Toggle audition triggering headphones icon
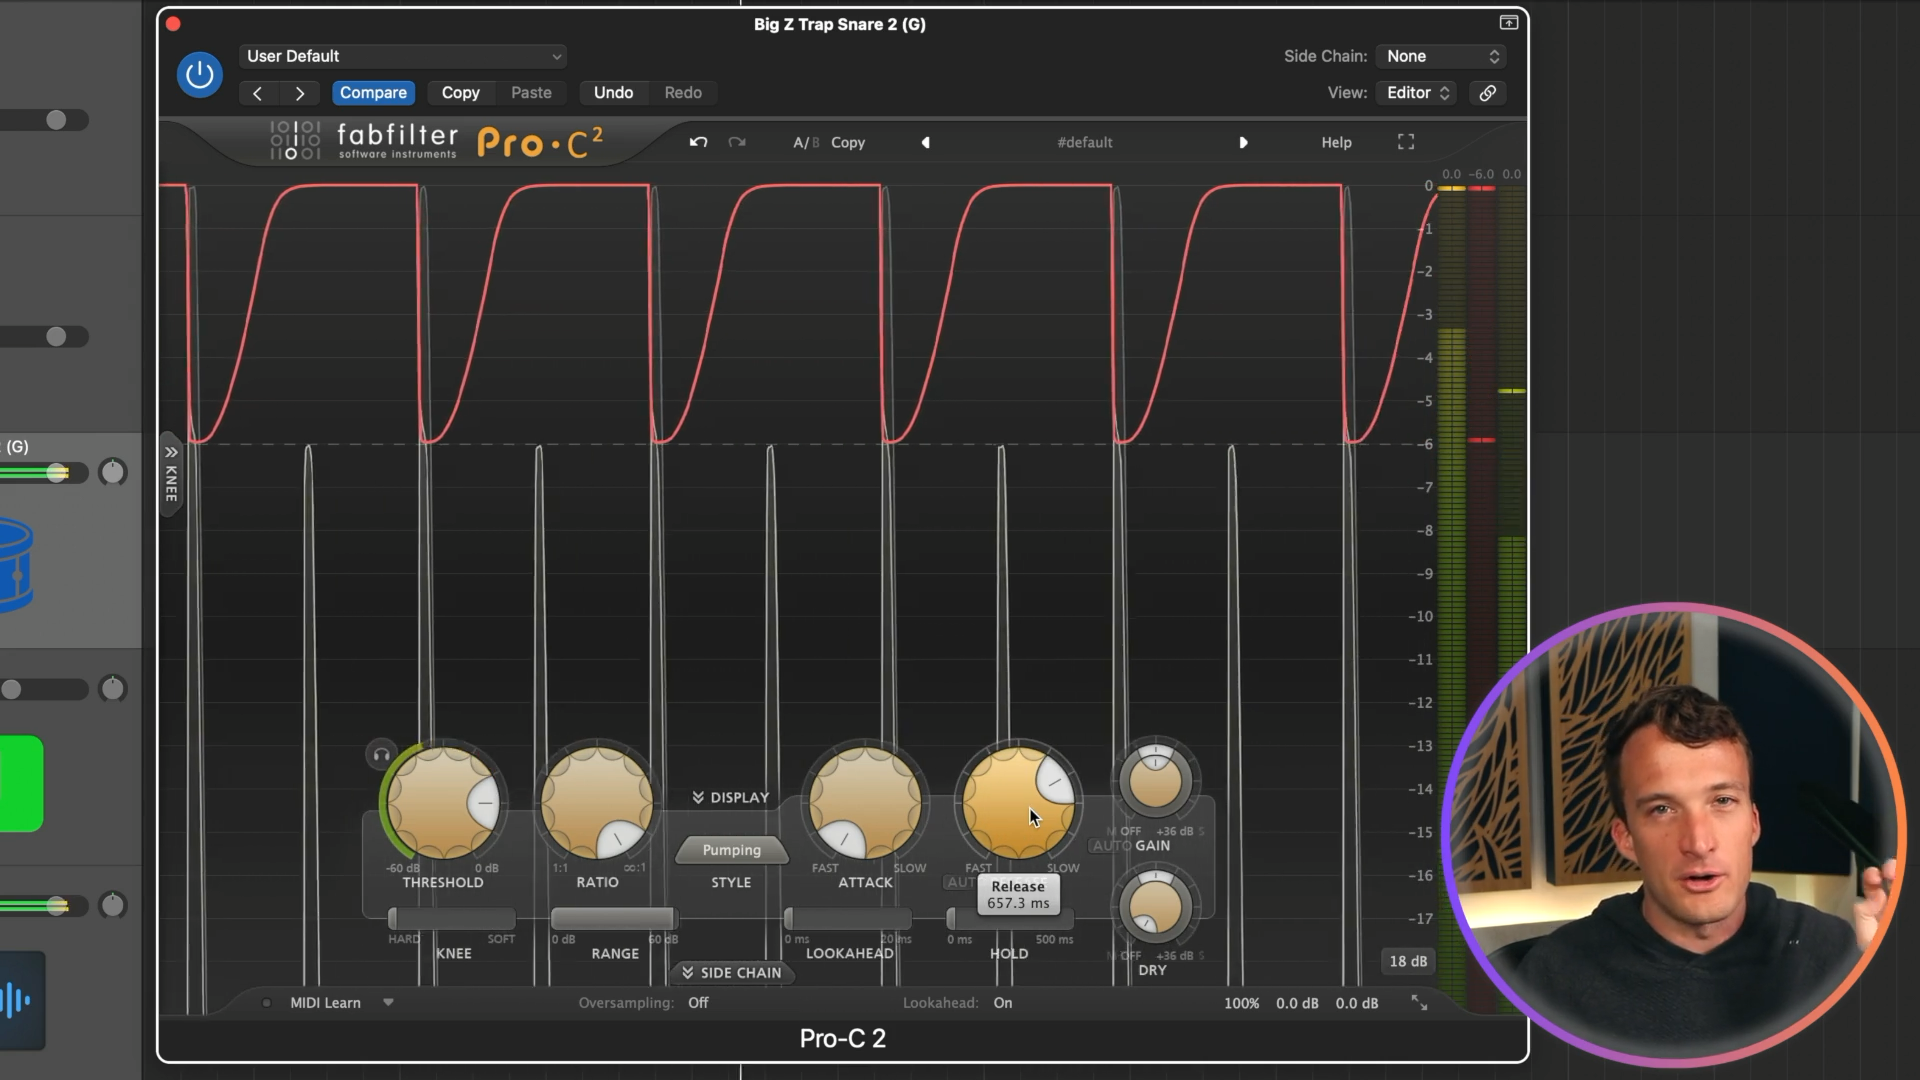This screenshot has width=1920, height=1080. [381, 755]
